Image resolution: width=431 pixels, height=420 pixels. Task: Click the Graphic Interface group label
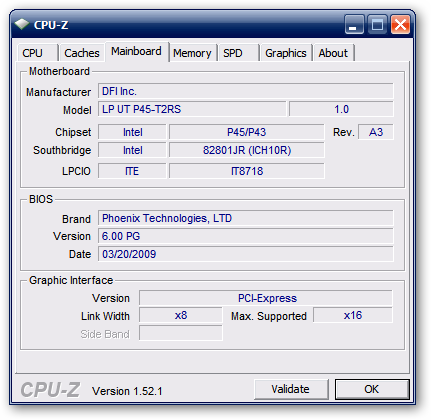click(x=71, y=280)
